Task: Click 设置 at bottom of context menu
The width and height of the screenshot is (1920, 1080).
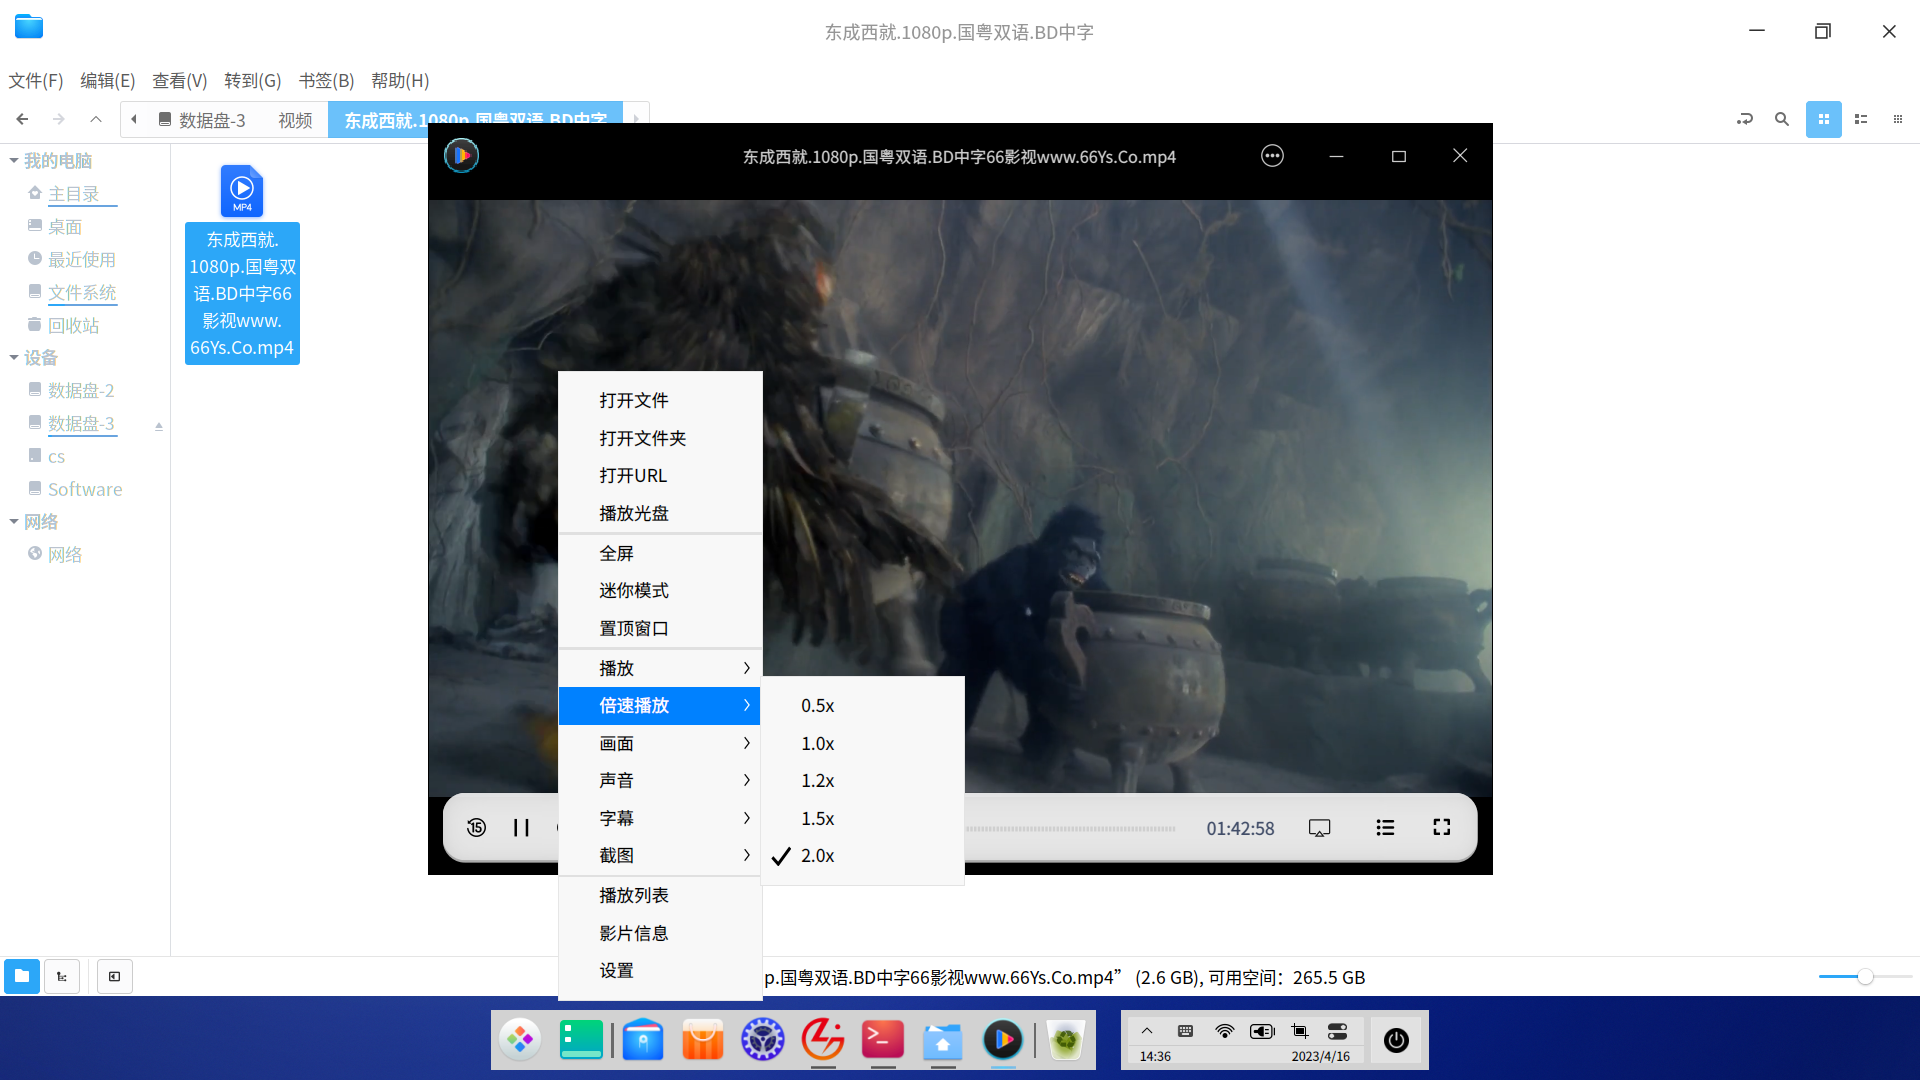Action: click(616, 971)
